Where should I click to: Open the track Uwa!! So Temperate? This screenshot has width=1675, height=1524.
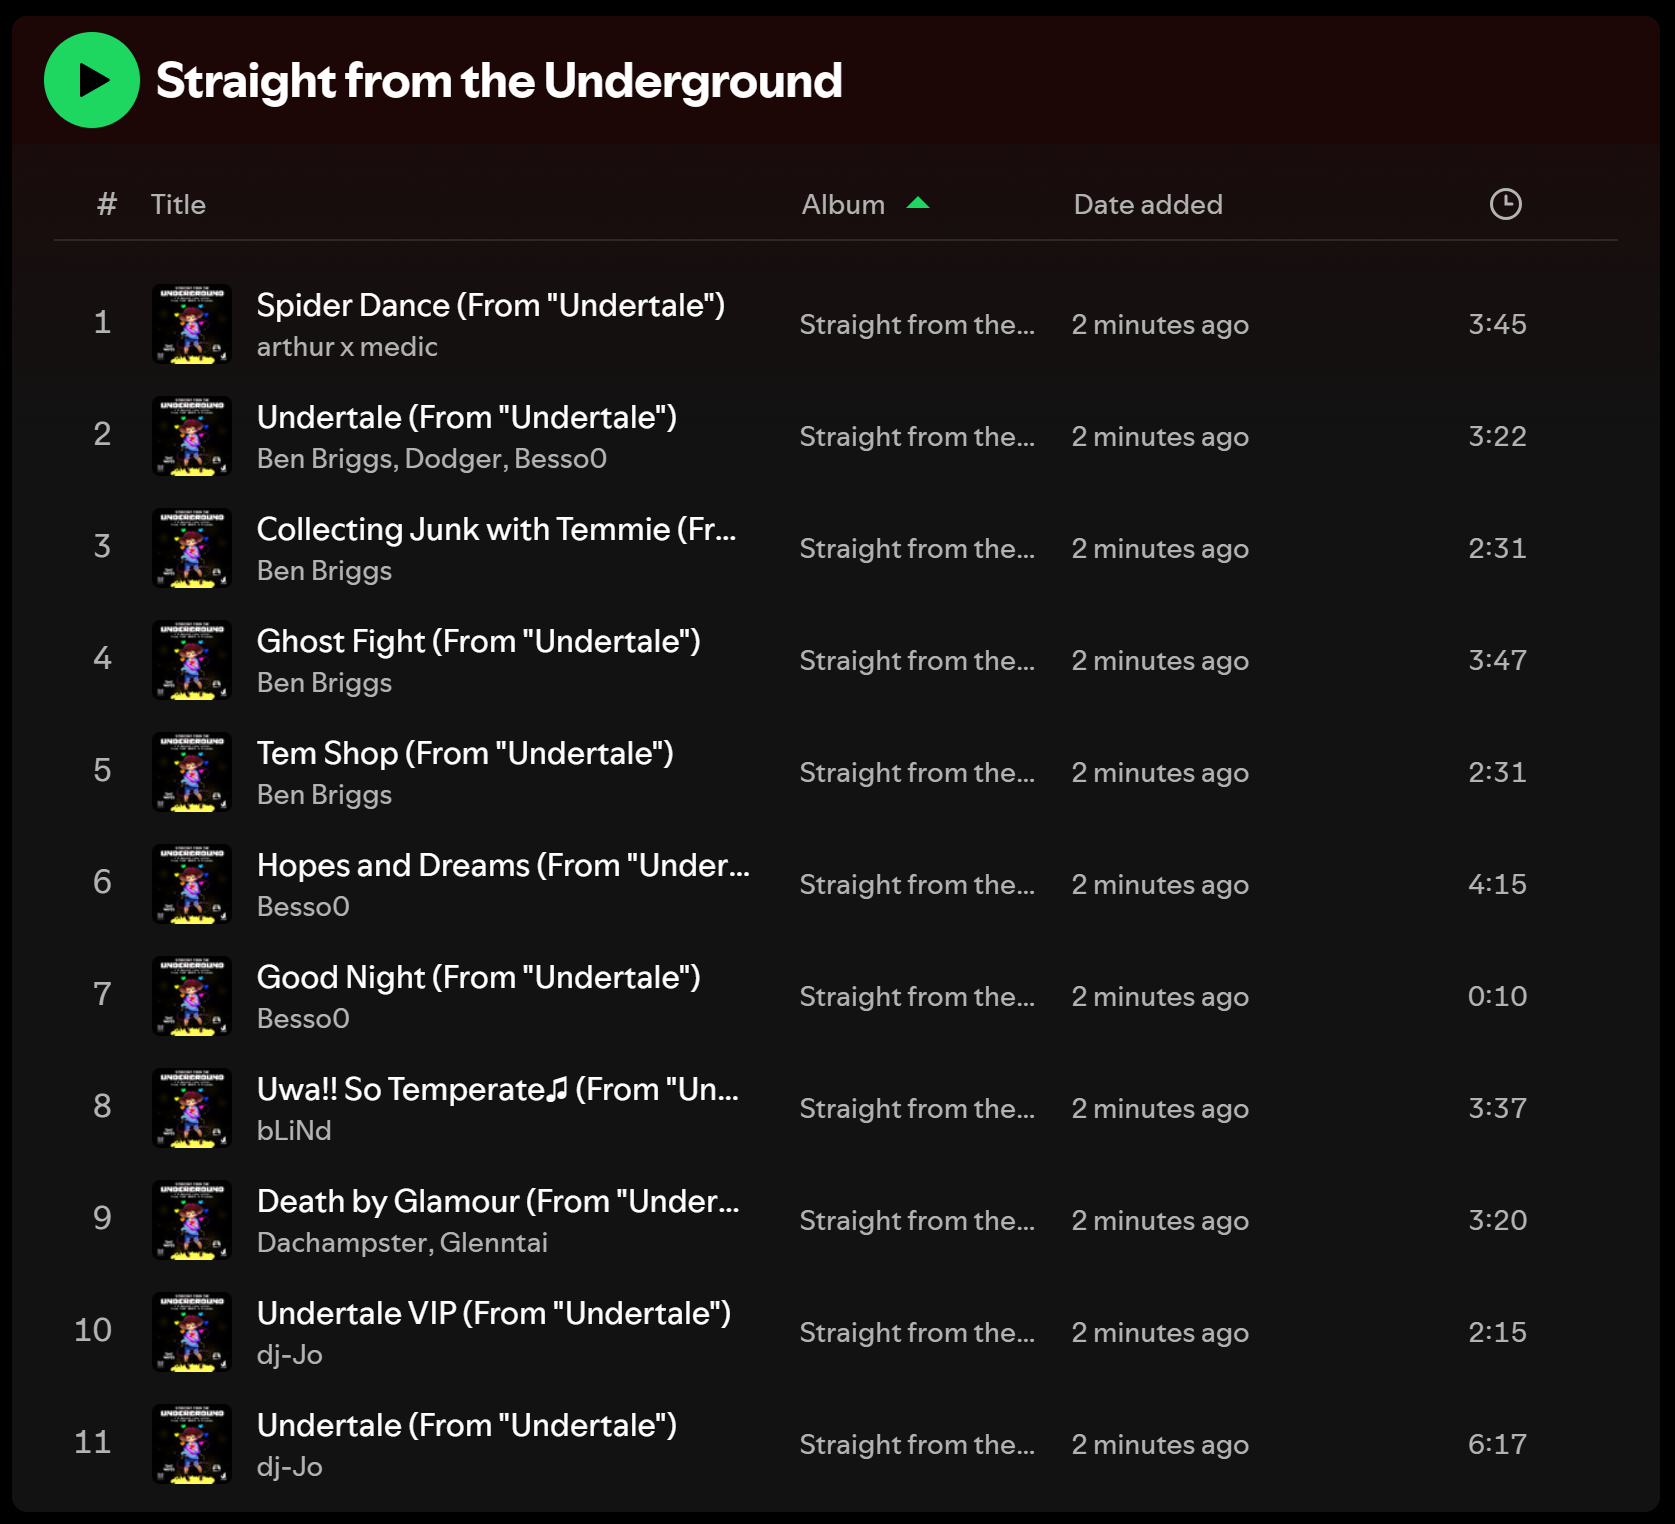pyautogui.click(x=498, y=1089)
